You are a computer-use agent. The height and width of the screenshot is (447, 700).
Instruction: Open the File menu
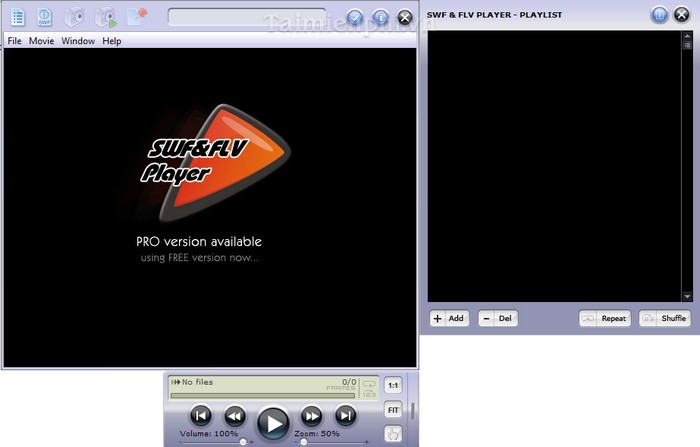click(14, 41)
